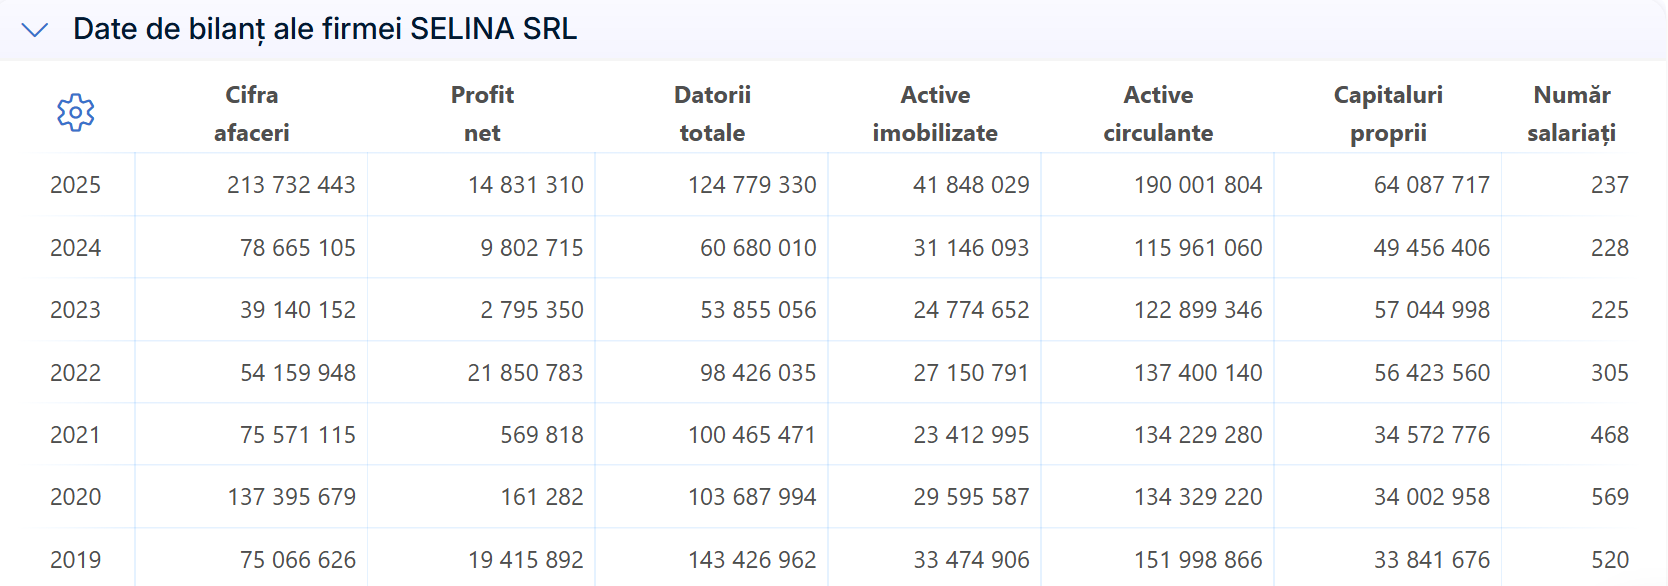This screenshot has width=1668, height=586.
Task: Click employee count 228
Action: pos(1610,248)
